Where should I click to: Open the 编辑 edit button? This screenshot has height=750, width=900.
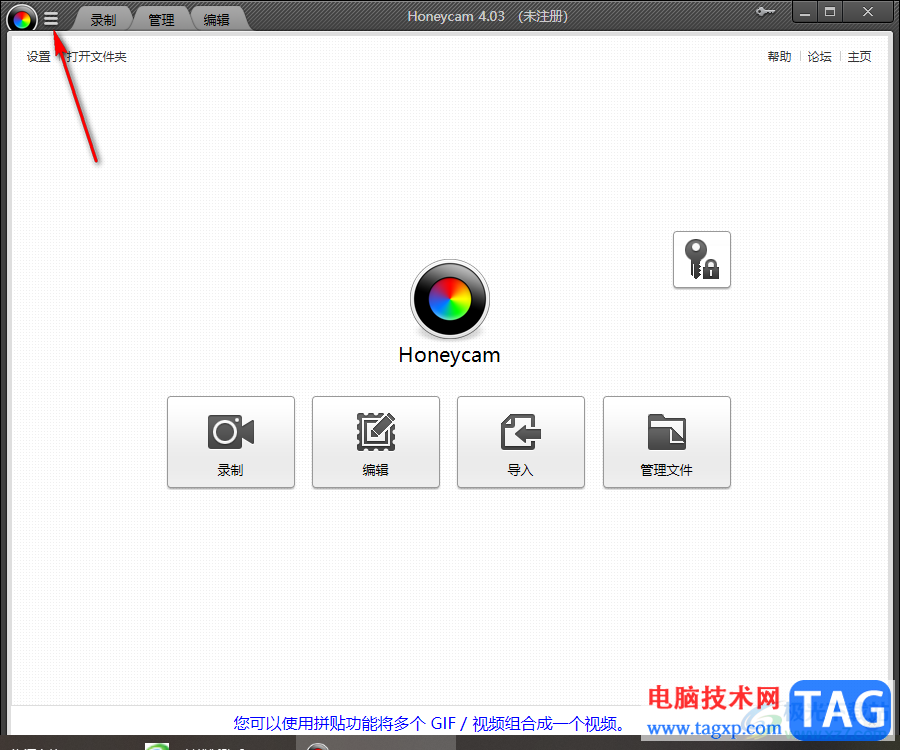(x=376, y=442)
